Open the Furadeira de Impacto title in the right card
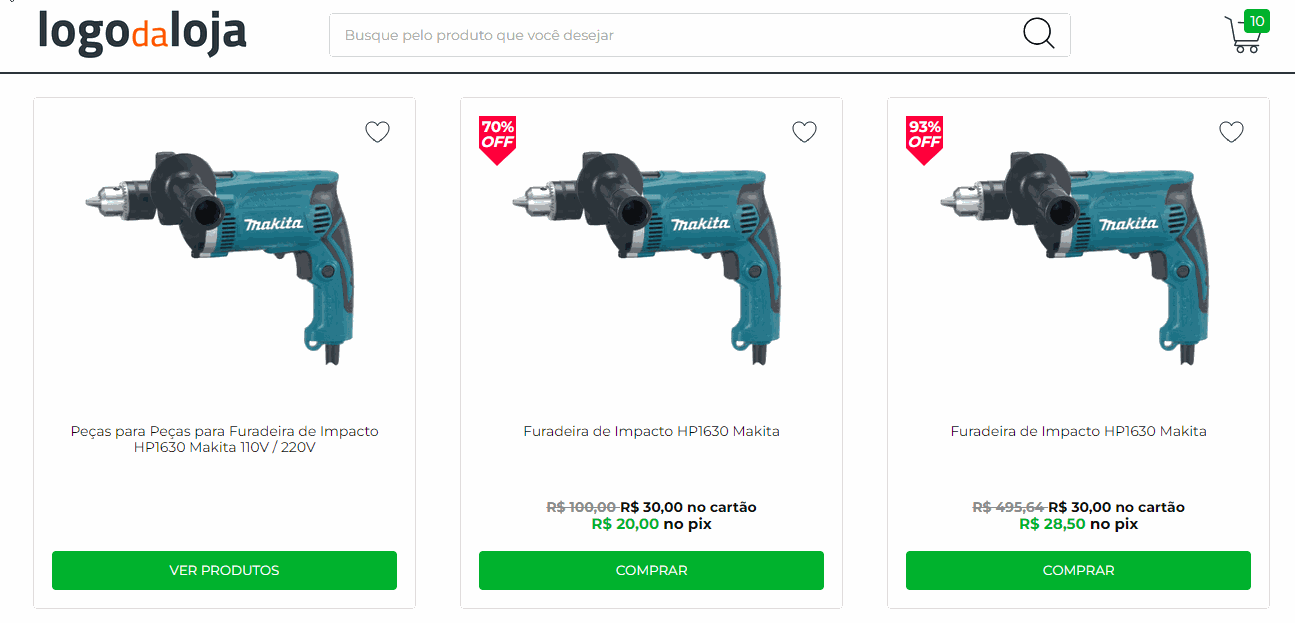The width and height of the screenshot is (1295, 623). pos(1078,431)
